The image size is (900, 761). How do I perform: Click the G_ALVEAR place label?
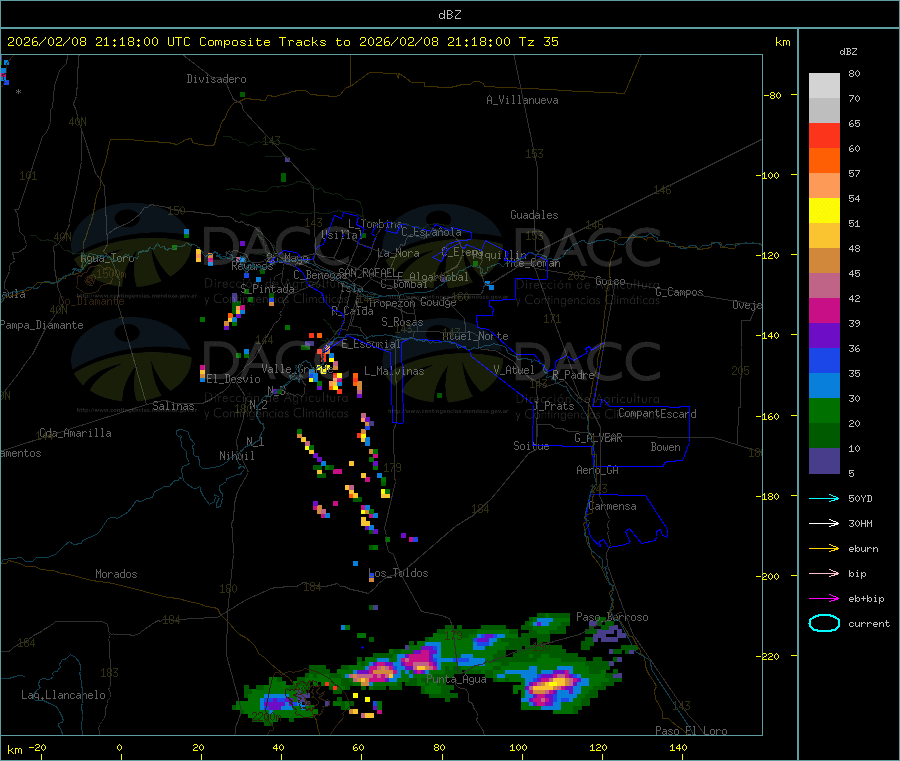click(x=599, y=438)
